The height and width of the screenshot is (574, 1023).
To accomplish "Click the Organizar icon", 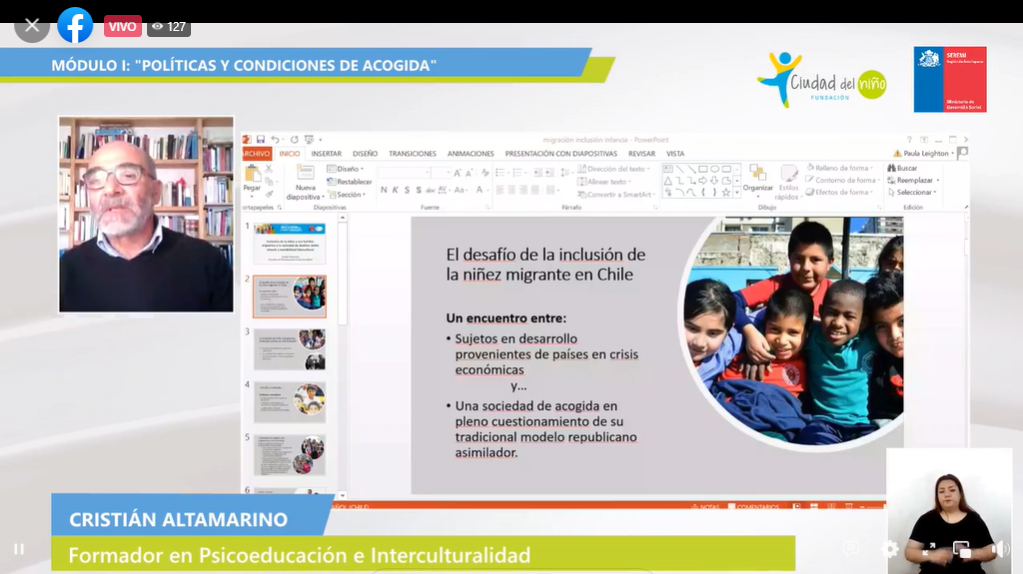I will (757, 178).
